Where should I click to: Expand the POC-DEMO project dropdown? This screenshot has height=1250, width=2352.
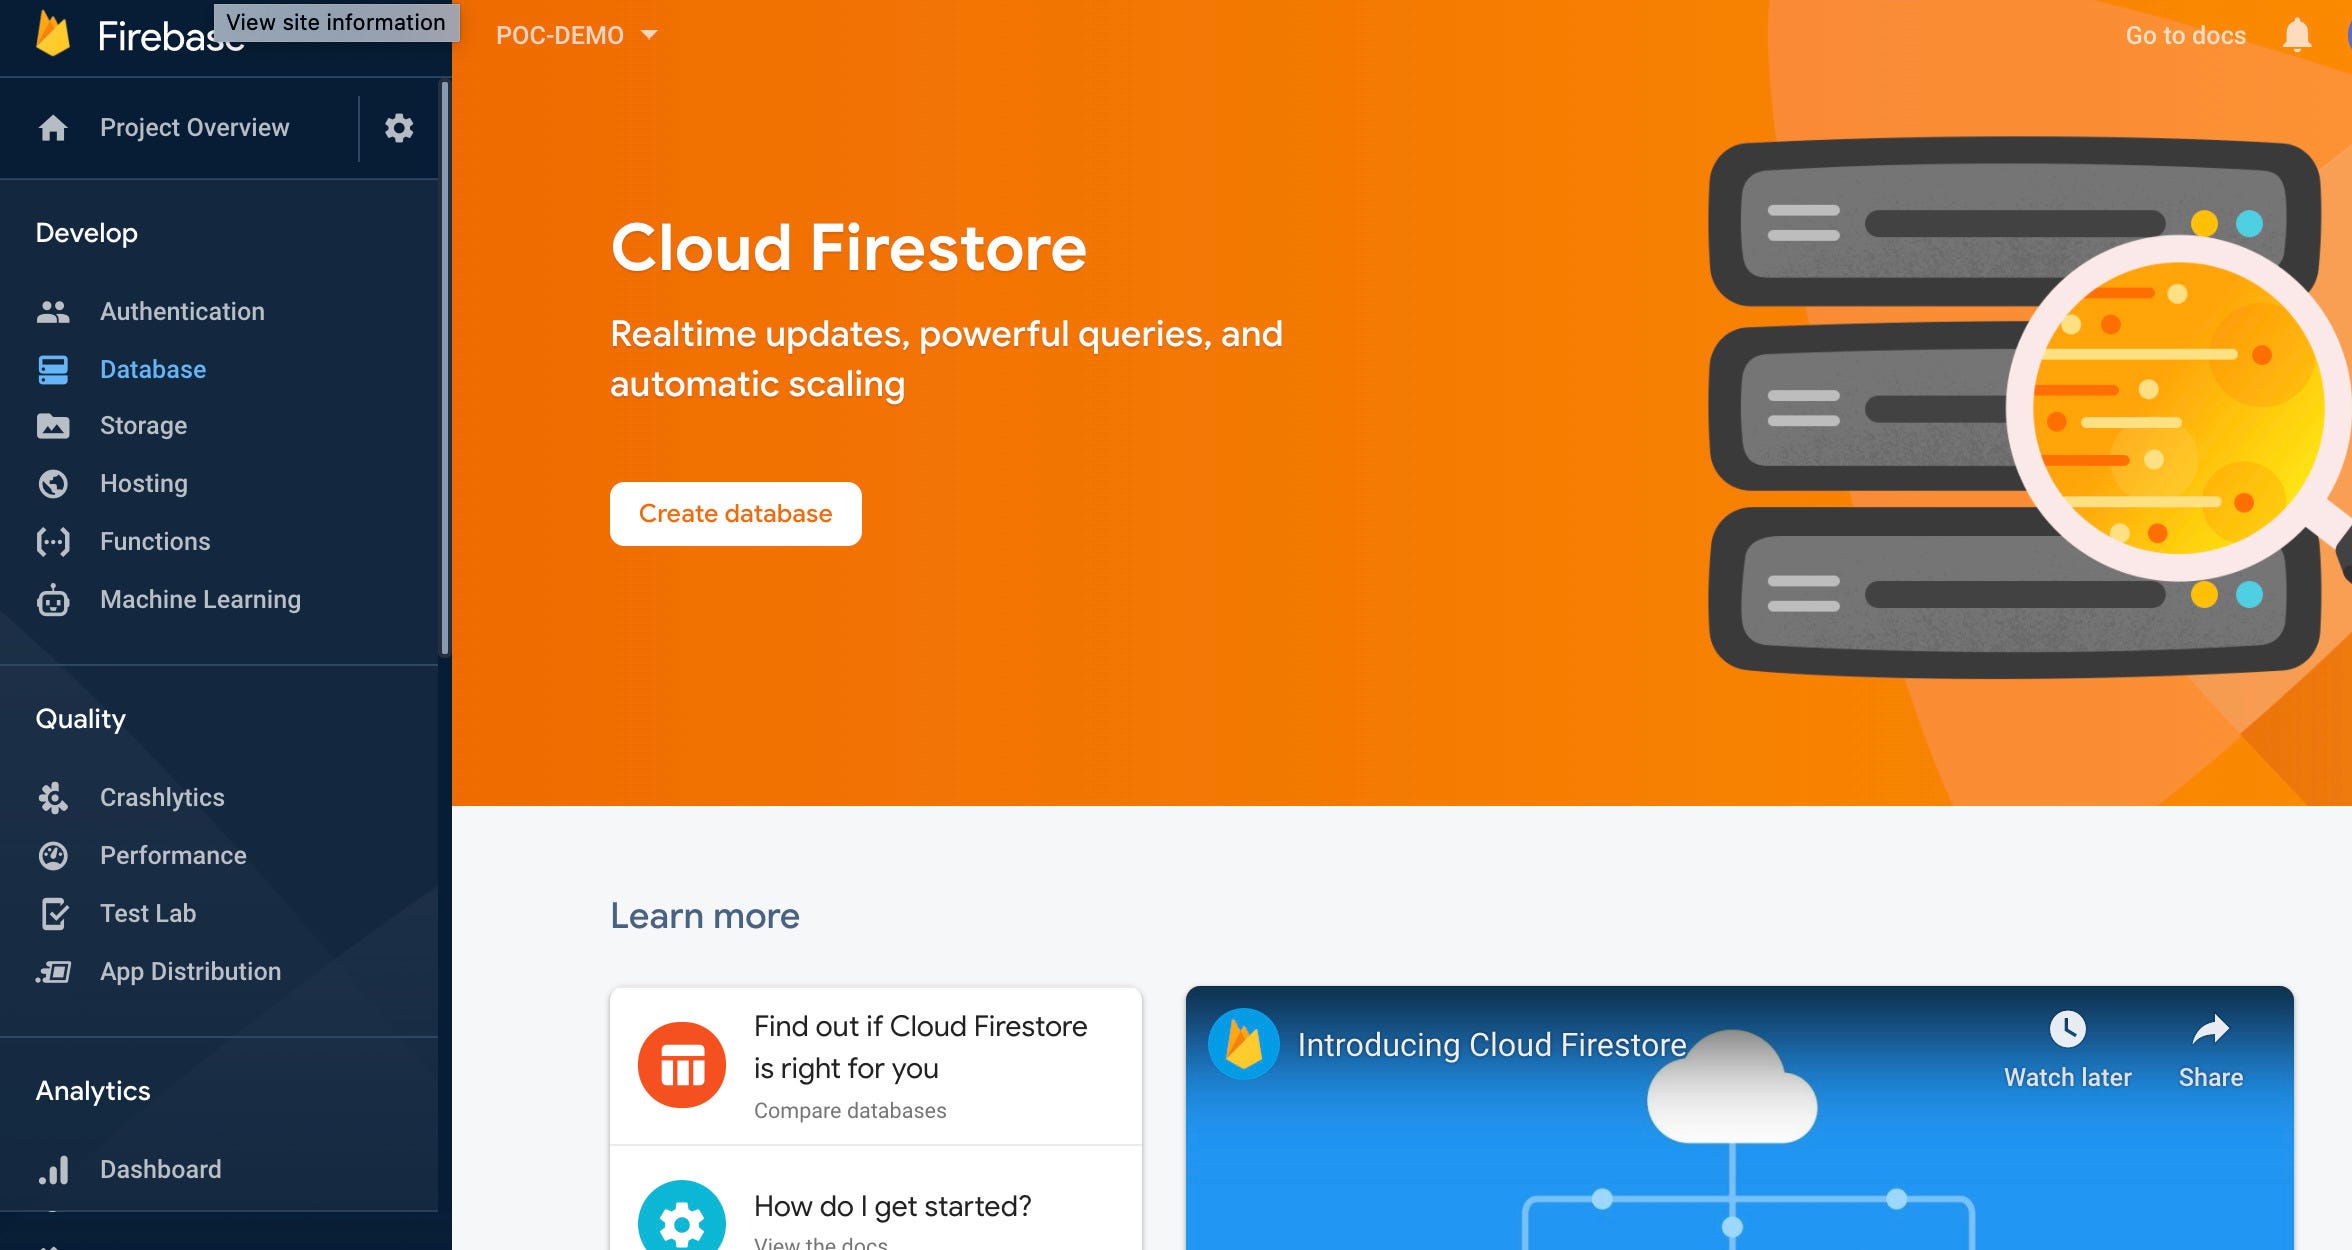pos(577,36)
